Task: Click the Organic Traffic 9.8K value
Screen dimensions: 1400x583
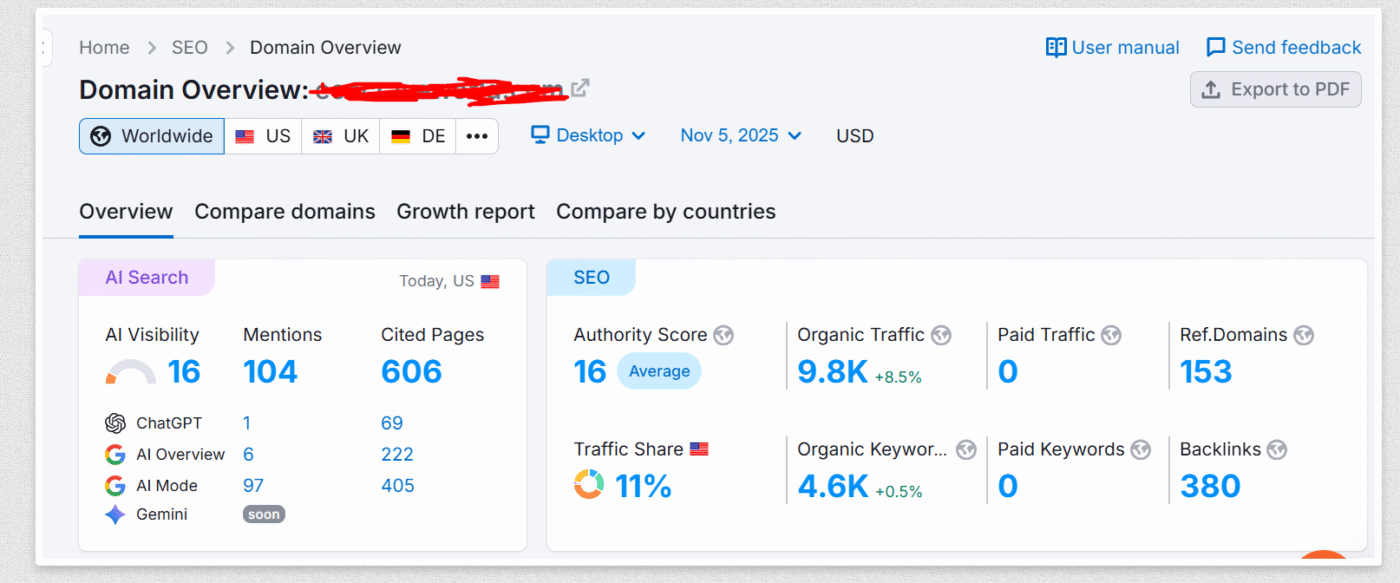Action: pyautogui.click(x=832, y=372)
